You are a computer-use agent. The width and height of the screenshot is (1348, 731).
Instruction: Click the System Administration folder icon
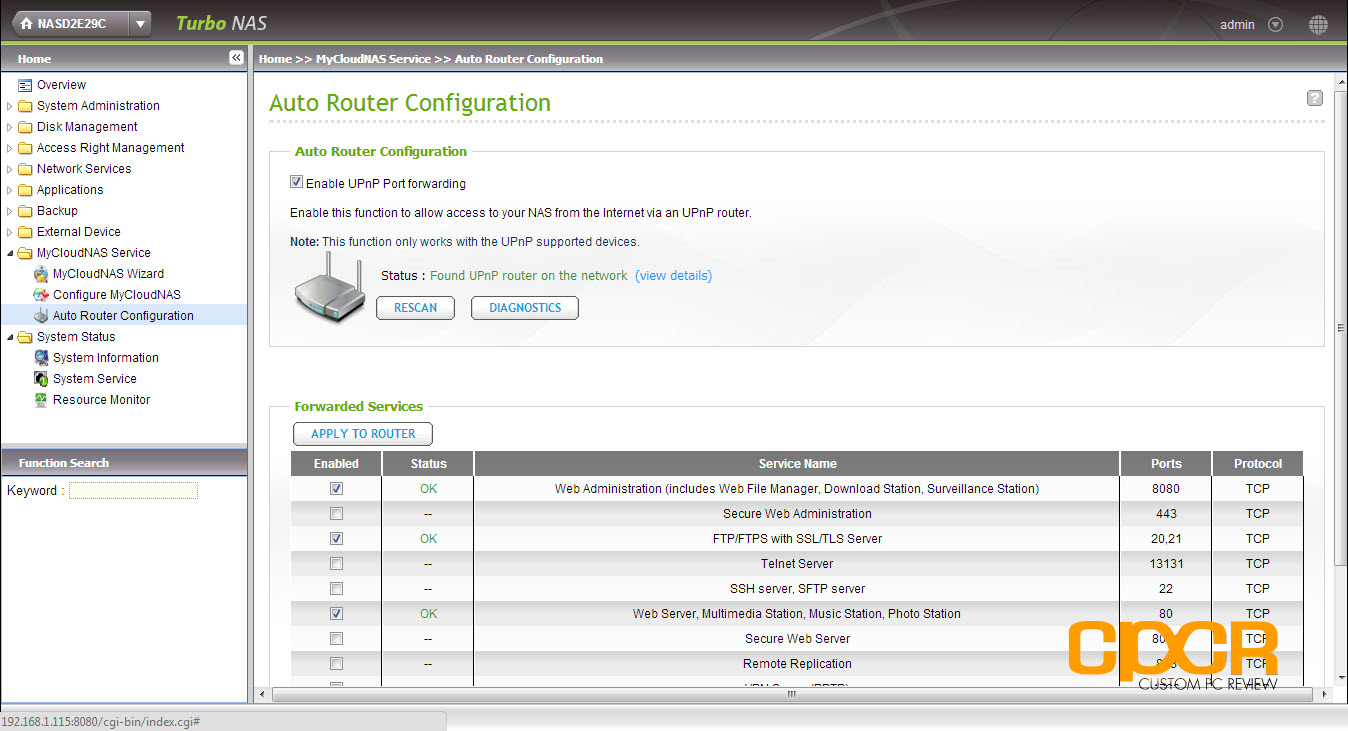[25, 106]
